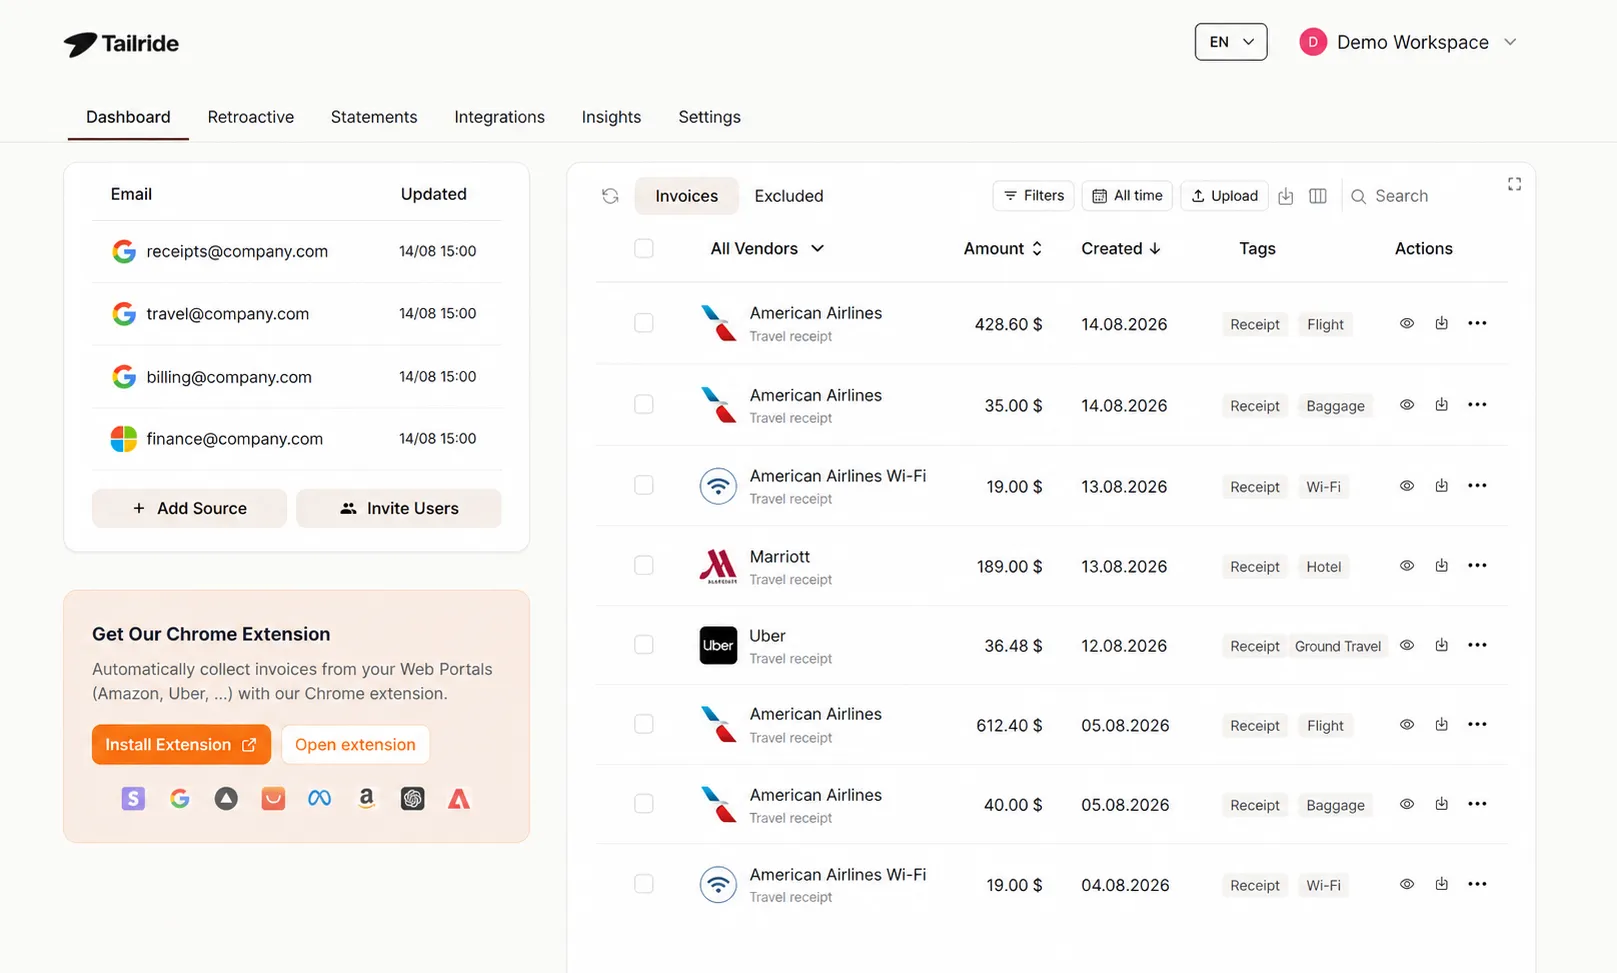Download the Marriott receipt
Image resolution: width=1617 pixels, height=973 pixels.
[1441, 566]
